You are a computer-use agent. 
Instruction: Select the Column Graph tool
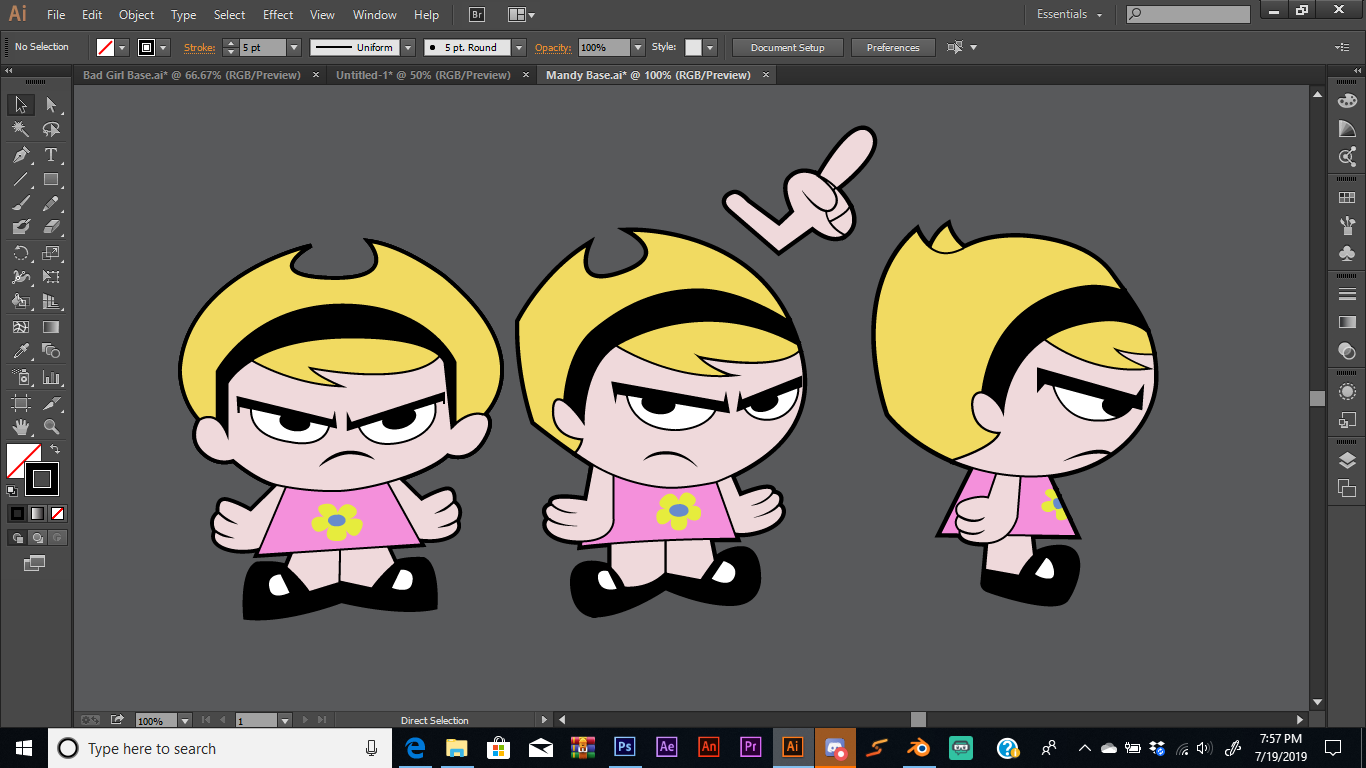[51, 378]
